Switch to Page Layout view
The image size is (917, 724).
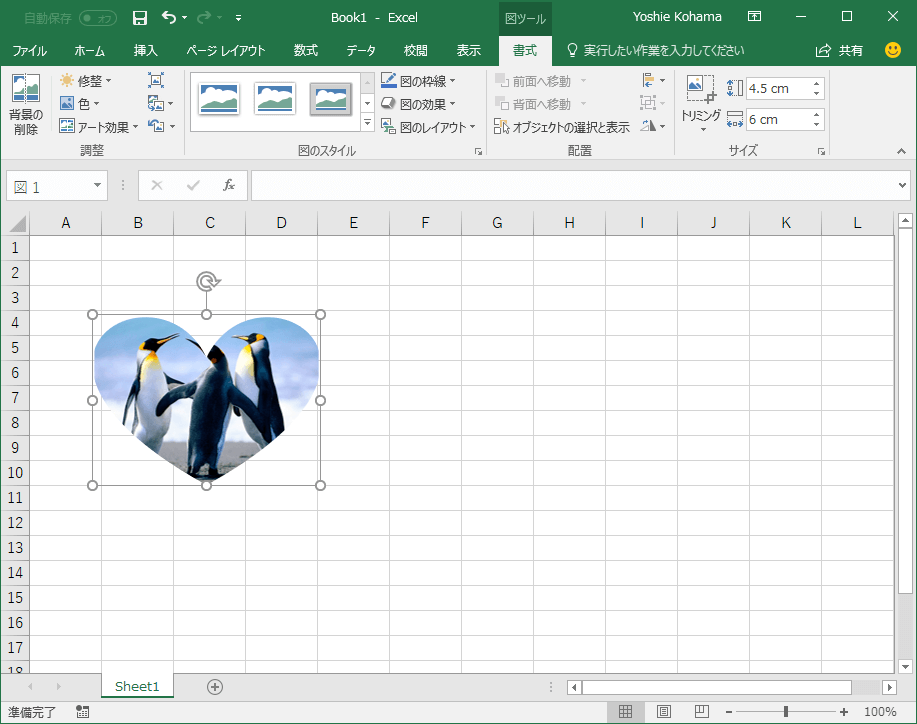pos(663,712)
